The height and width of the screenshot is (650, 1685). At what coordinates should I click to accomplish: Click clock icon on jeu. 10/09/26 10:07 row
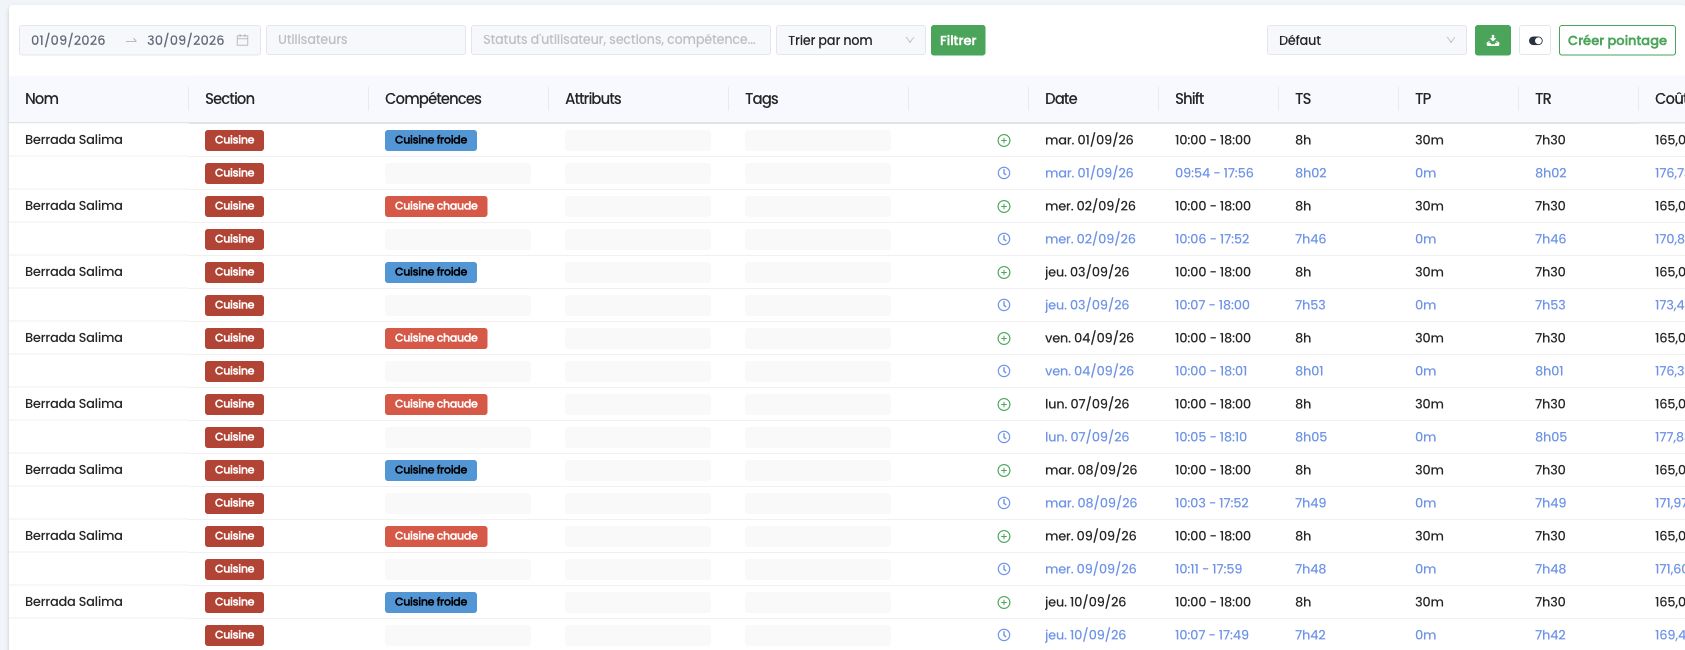pos(1004,636)
